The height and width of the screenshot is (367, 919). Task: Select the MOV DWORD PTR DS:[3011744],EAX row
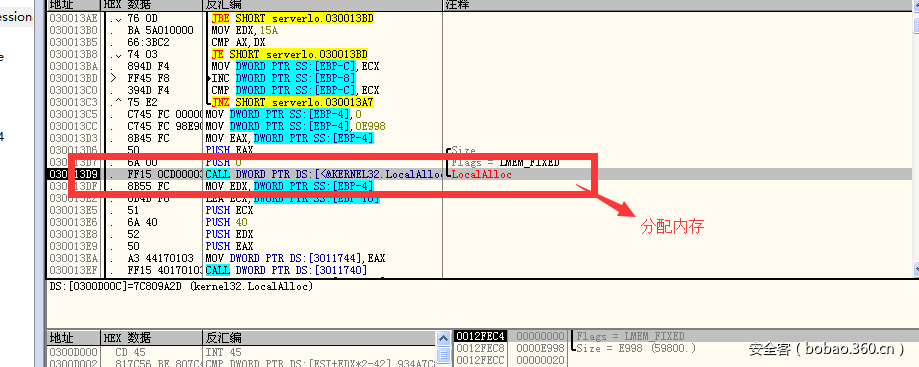coord(295,258)
